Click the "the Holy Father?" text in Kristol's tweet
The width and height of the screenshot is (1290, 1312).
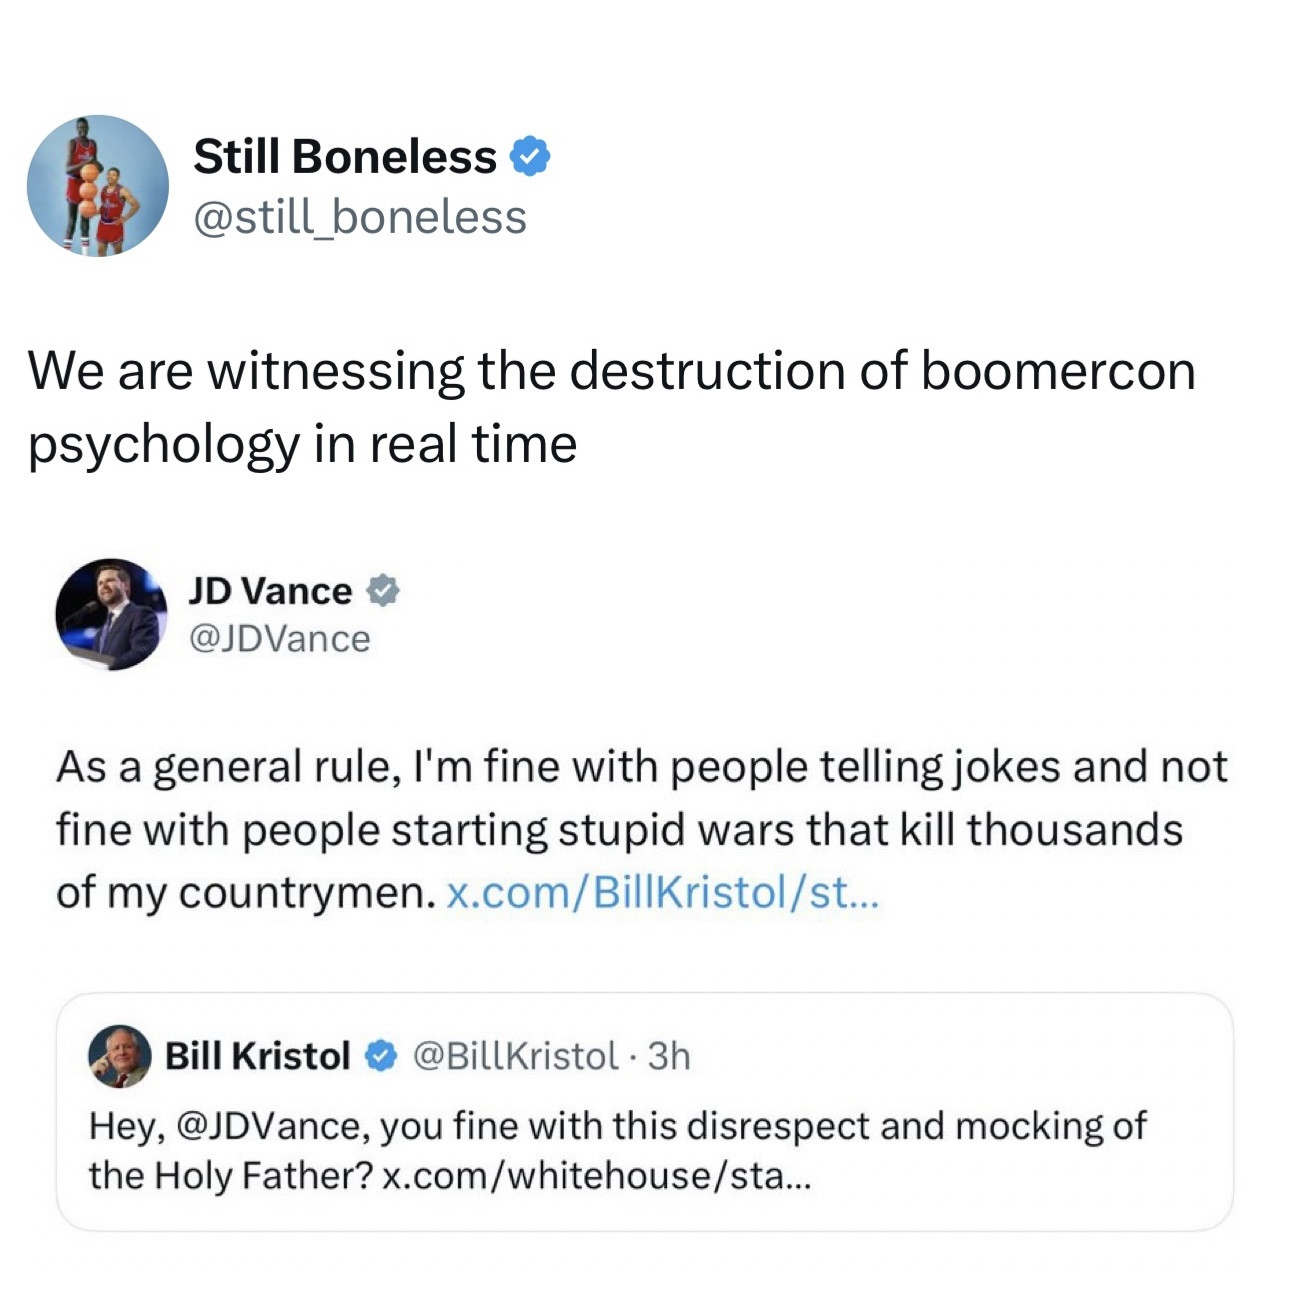coord(230,1176)
